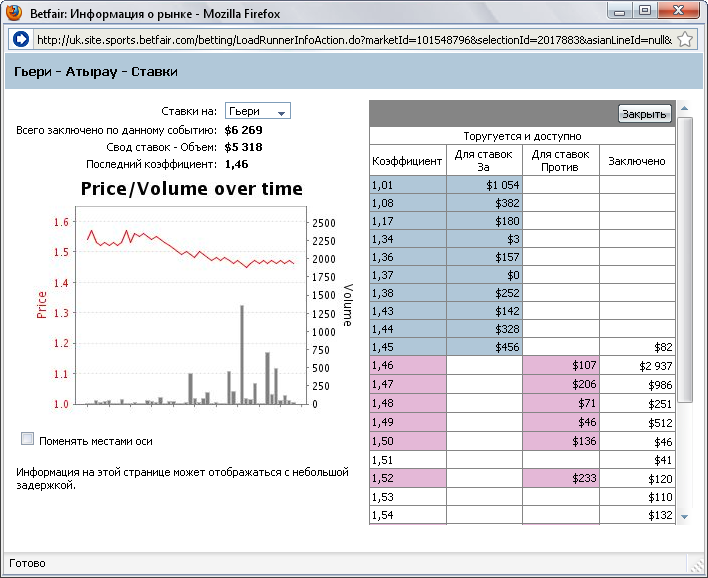Click the 'Price/Volume over time' chart title
Viewport: 708px width, 578px height.
[191, 189]
